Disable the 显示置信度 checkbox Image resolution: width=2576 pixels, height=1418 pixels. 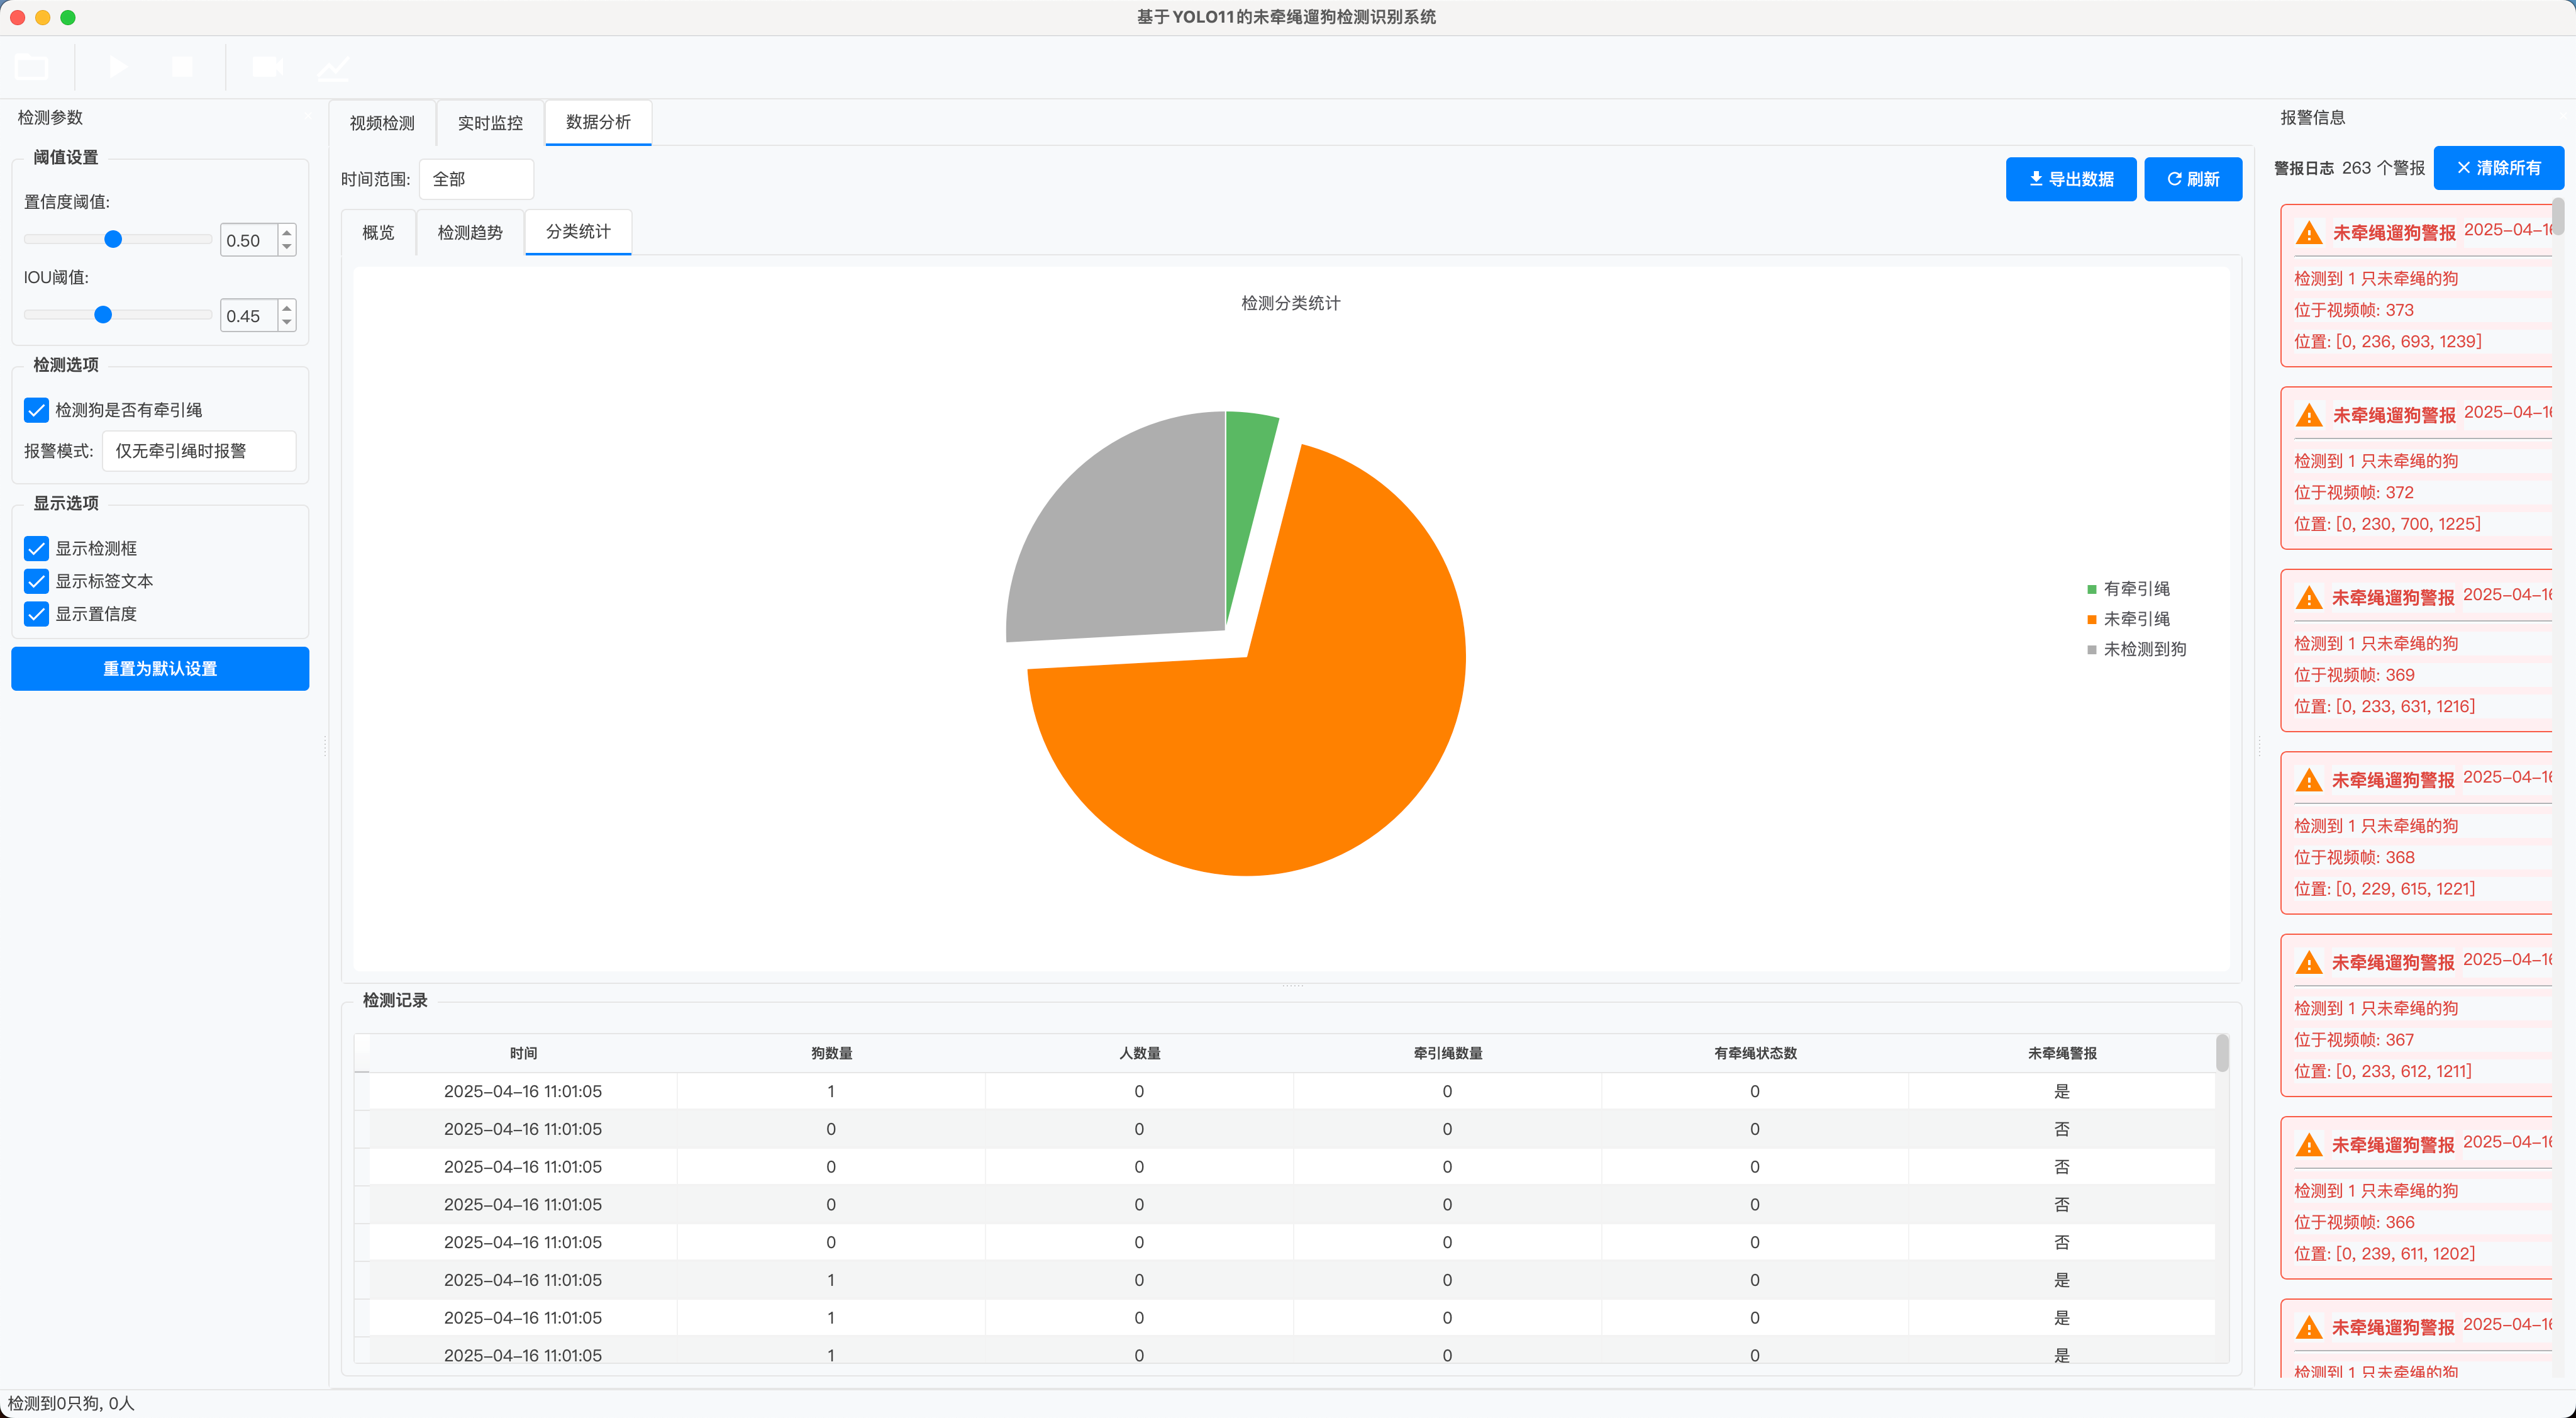click(x=36, y=614)
